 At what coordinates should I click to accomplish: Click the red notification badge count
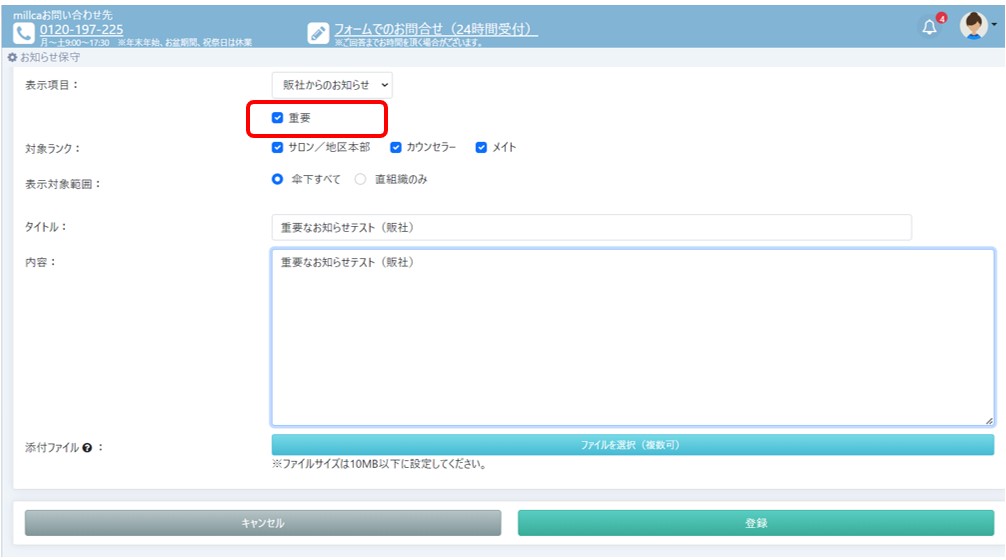click(x=941, y=18)
